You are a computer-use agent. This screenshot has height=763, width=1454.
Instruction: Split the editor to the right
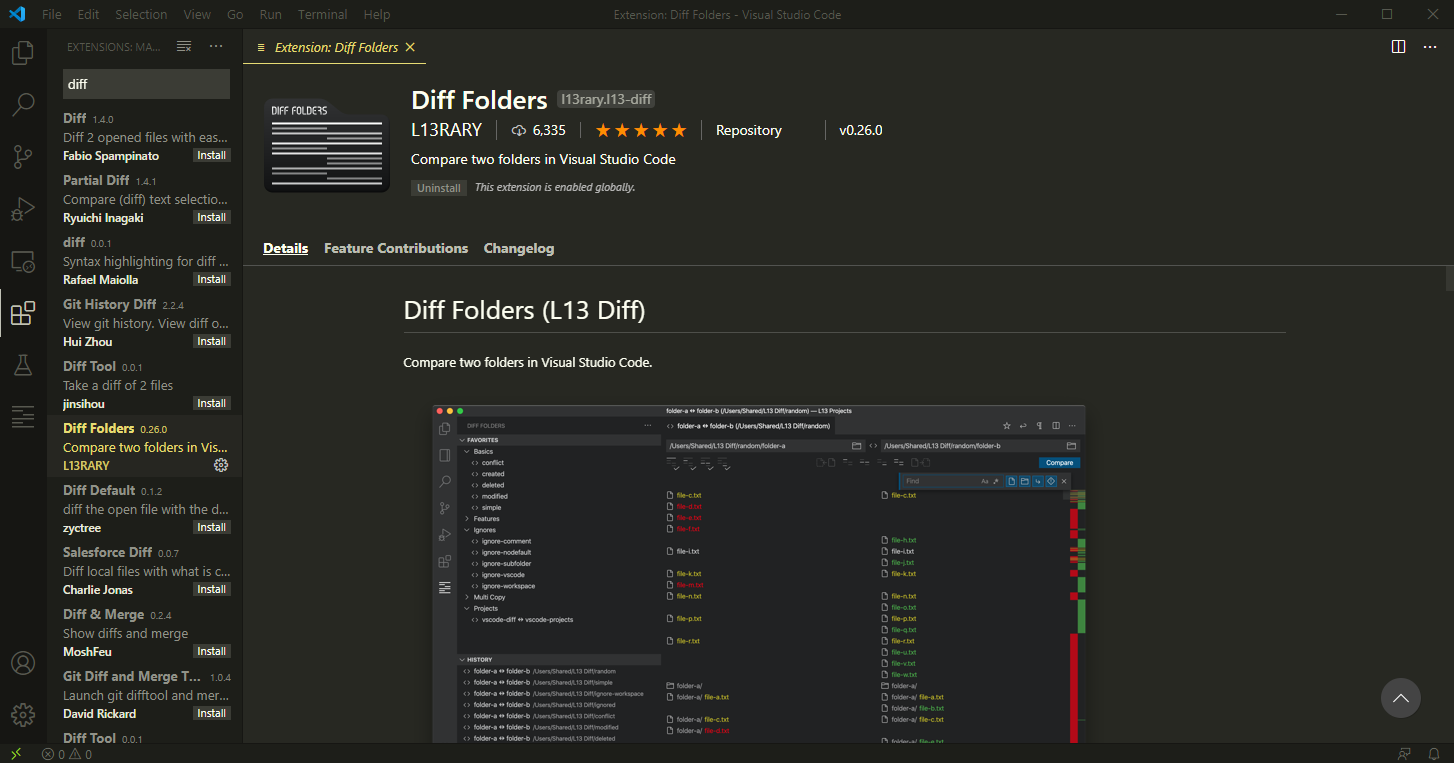1399,47
